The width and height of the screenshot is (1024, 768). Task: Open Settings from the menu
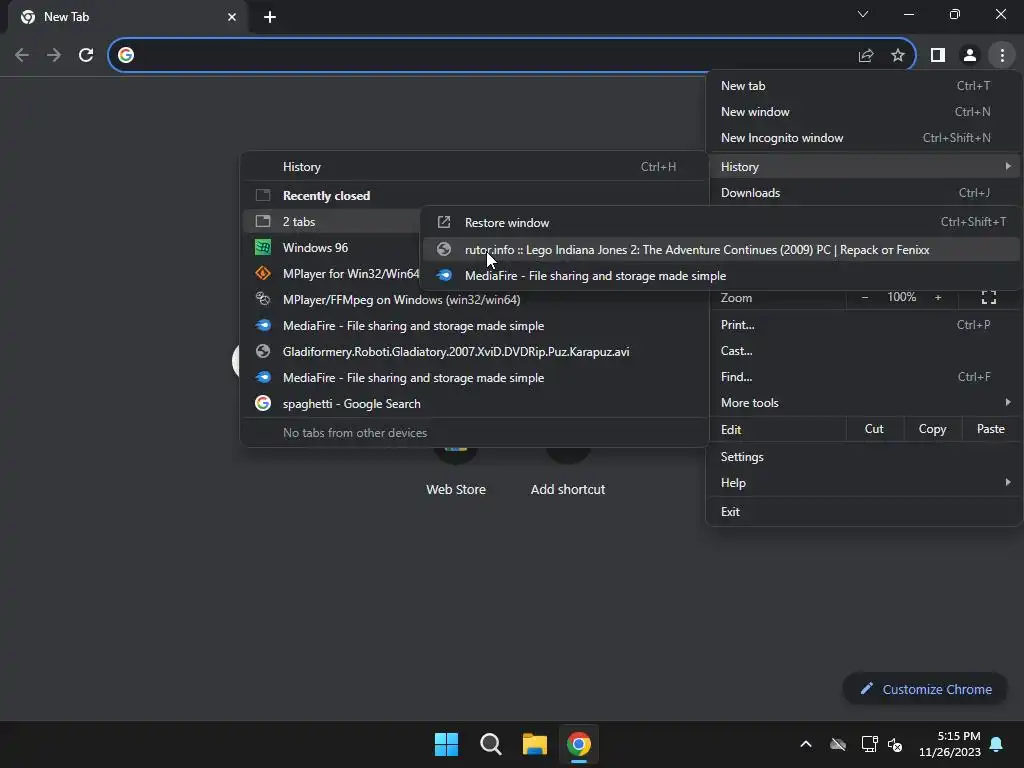coord(864,456)
